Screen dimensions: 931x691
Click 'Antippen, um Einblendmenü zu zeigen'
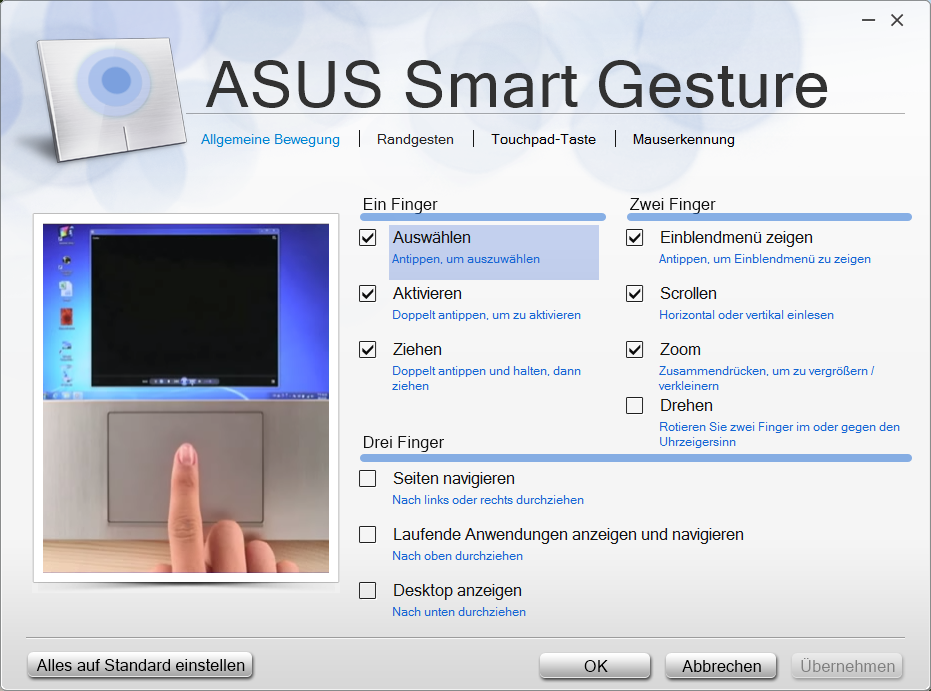765,259
